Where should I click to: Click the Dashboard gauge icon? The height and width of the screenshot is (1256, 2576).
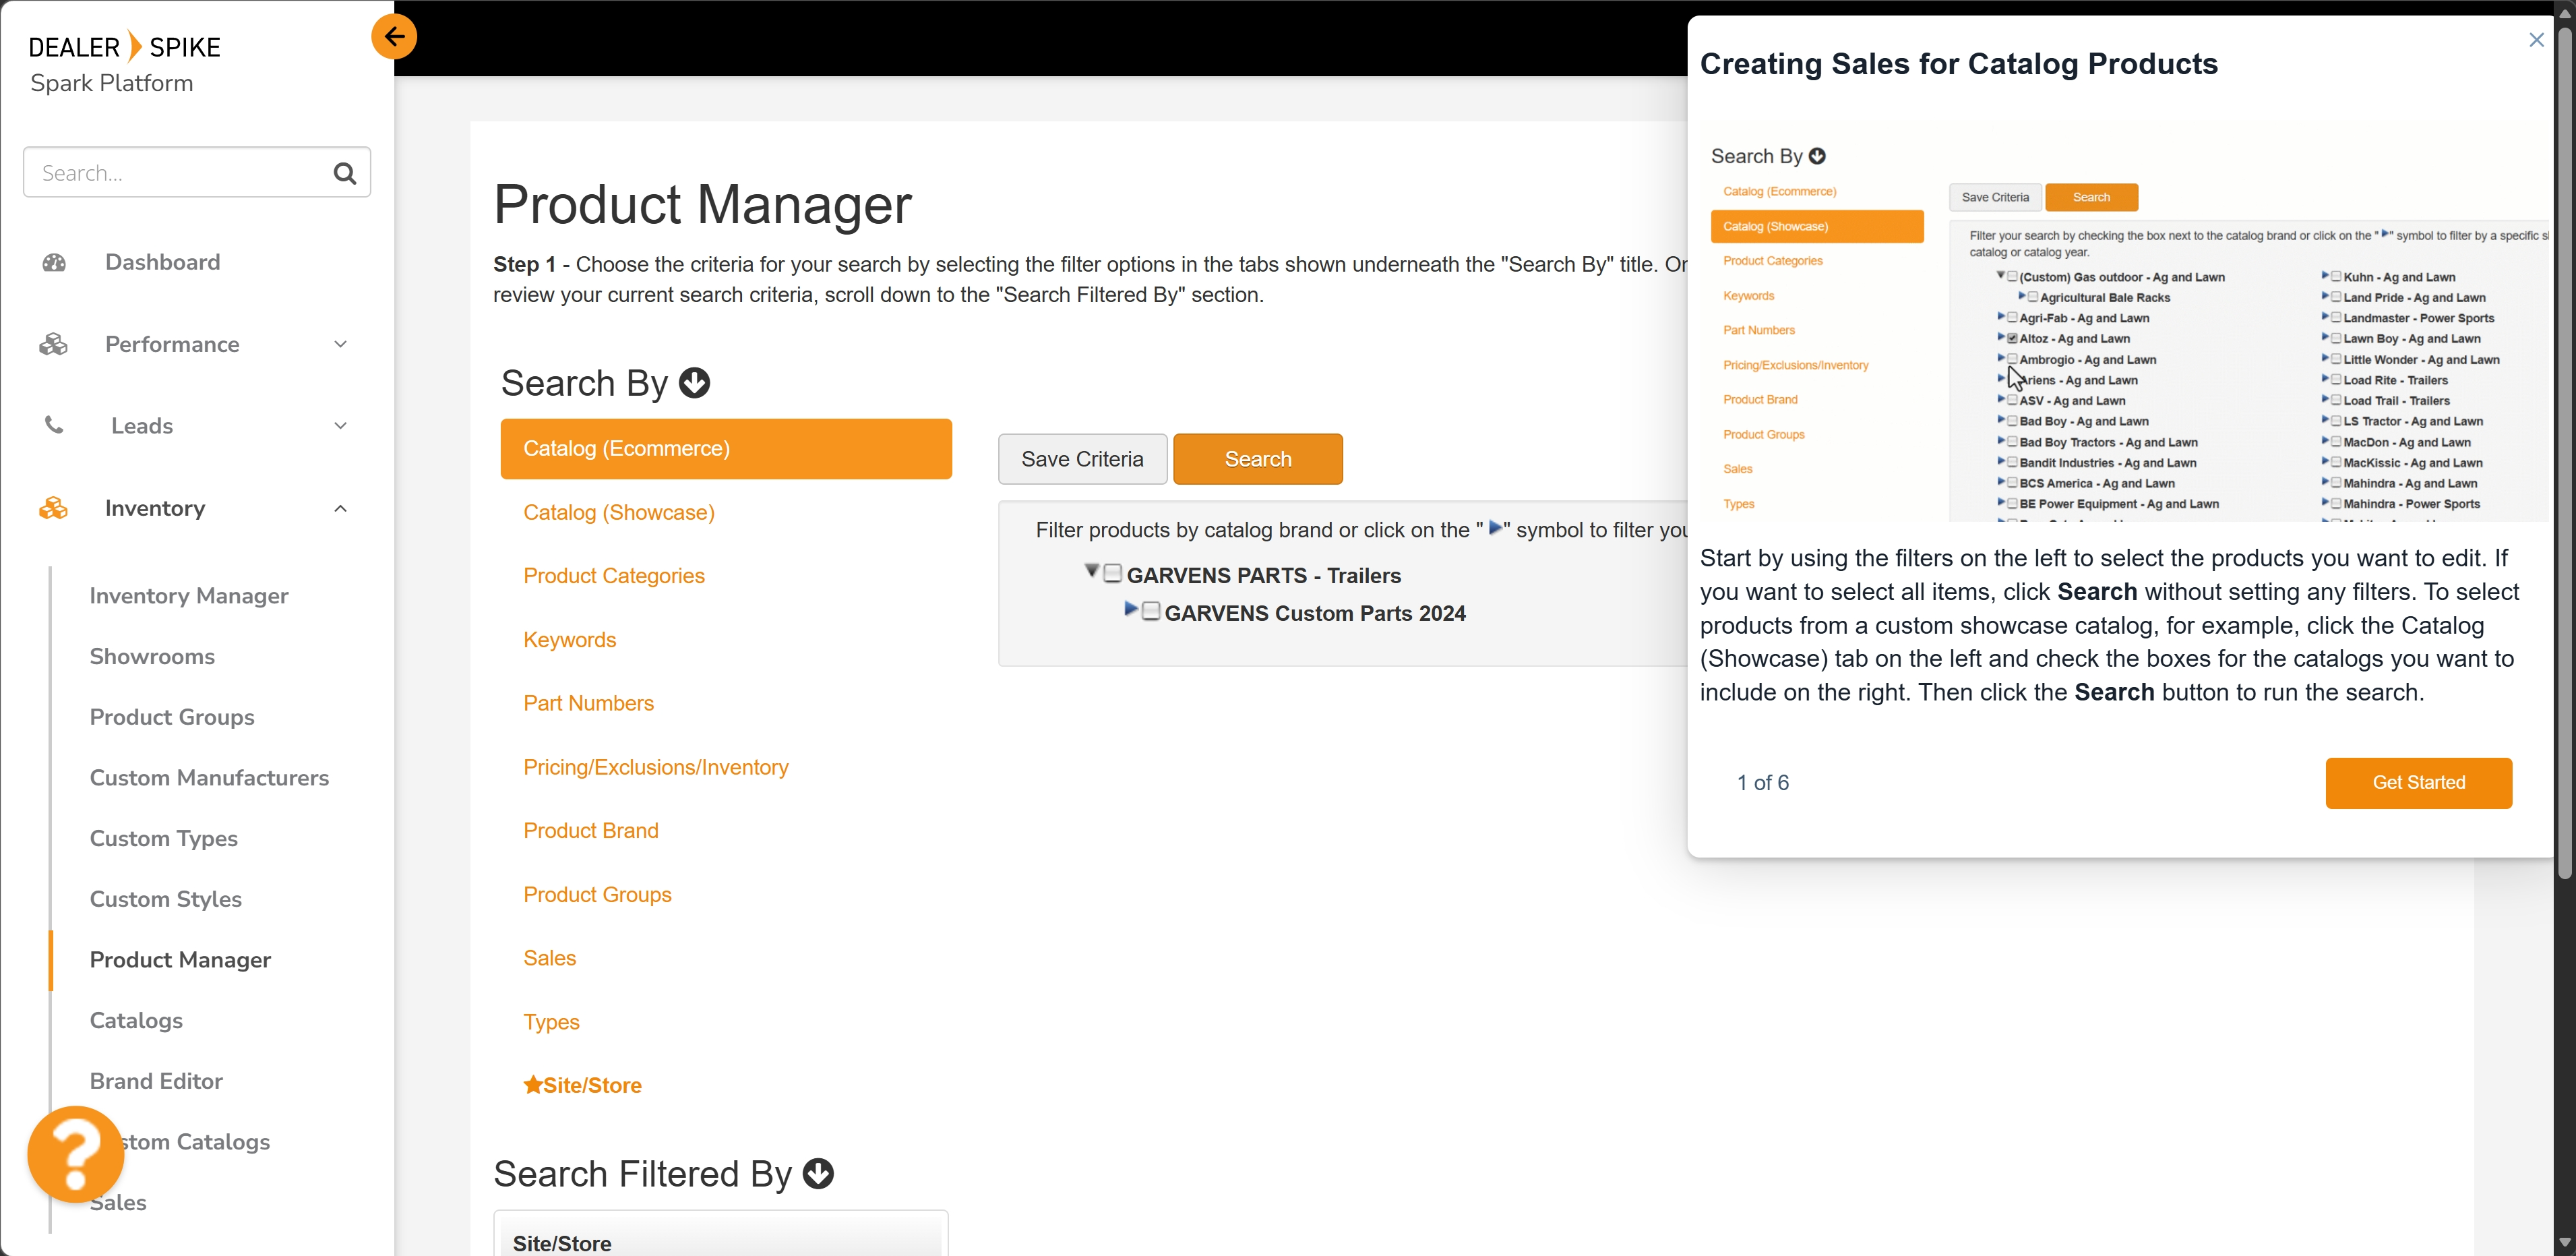point(54,262)
